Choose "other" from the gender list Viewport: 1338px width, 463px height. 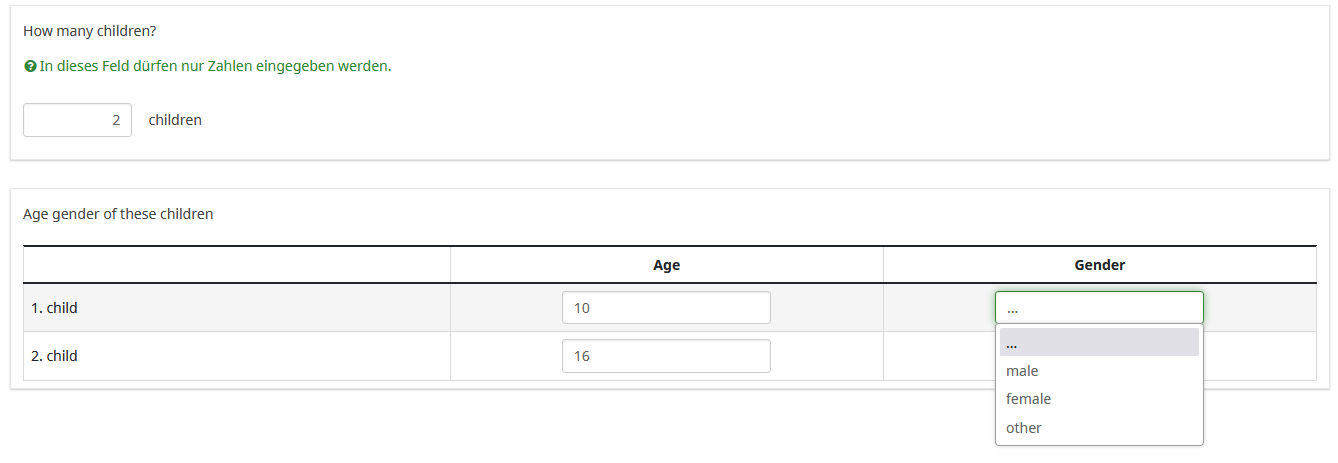pyautogui.click(x=1024, y=428)
